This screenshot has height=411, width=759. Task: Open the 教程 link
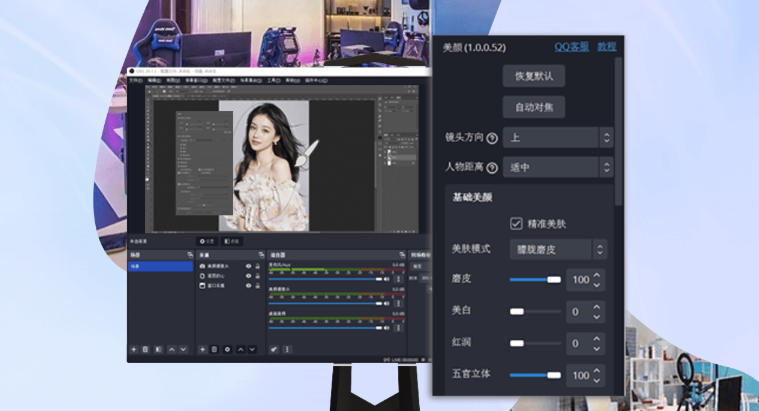click(607, 46)
